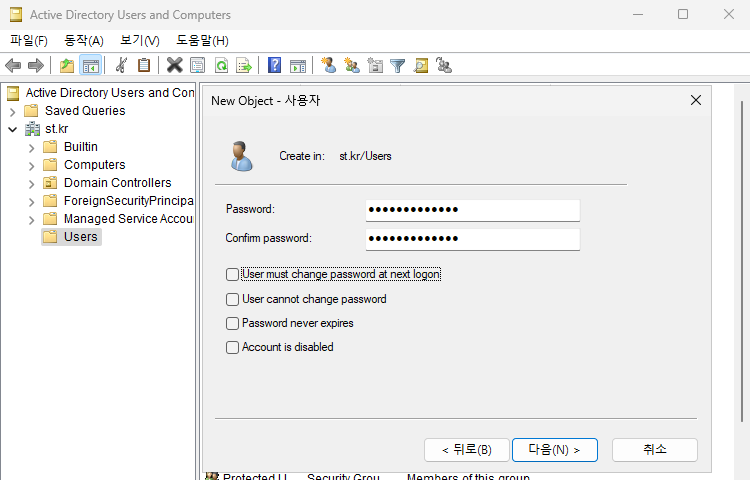Click the Domain Controllers folder icon
The width and height of the screenshot is (750, 480).
50,183
